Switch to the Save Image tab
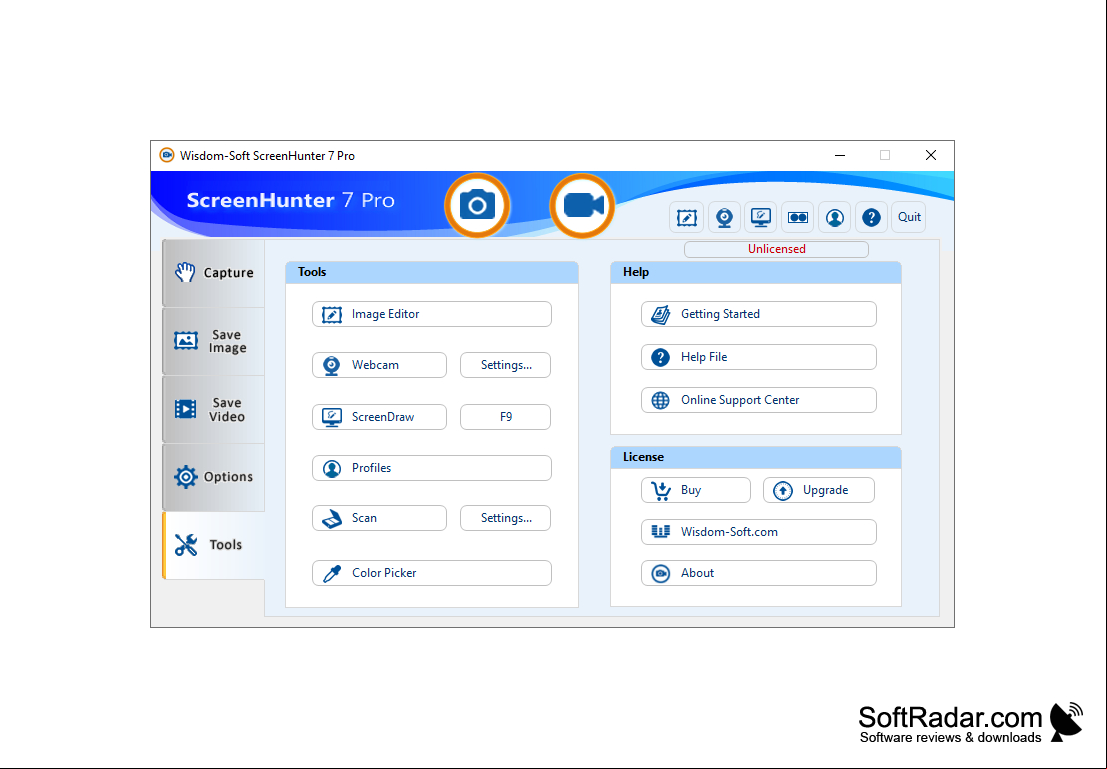 [x=213, y=341]
